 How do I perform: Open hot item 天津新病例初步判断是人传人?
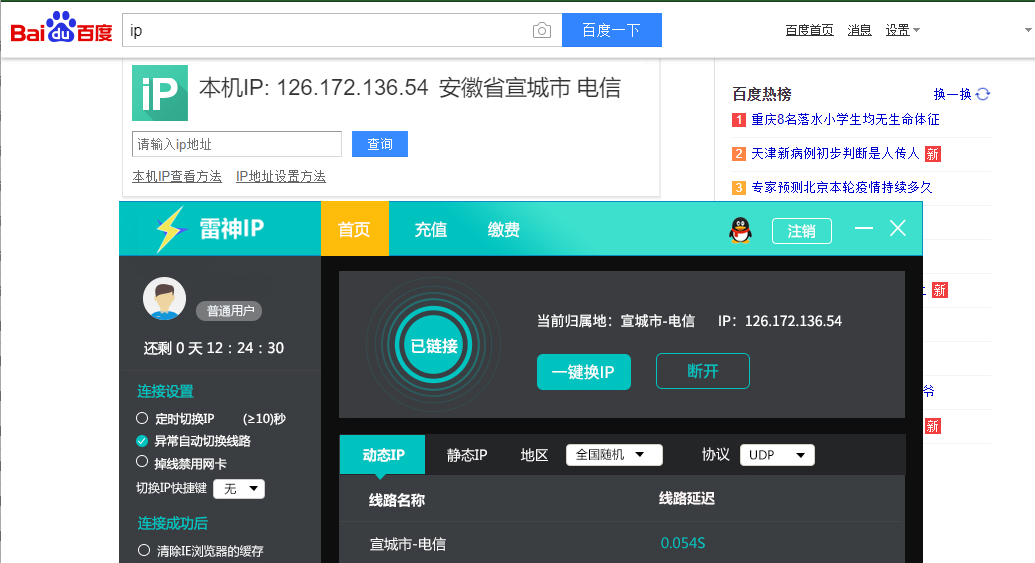pos(835,153)
